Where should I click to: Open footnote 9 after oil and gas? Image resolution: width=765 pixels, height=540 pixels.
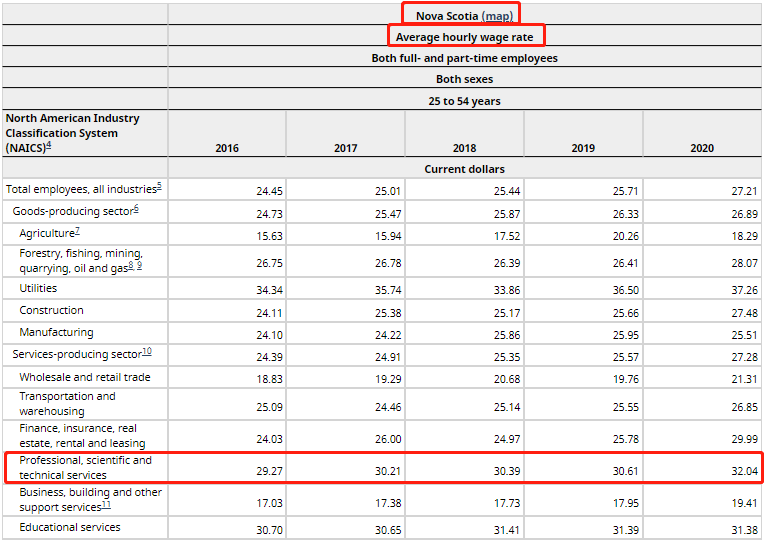[139, 265]
